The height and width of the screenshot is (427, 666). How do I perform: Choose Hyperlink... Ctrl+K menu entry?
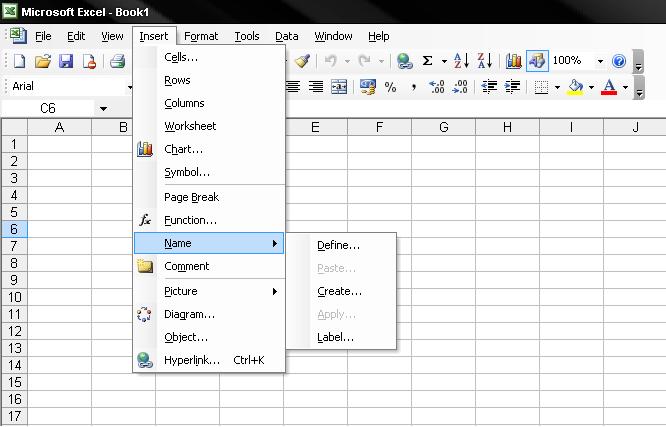pos(209,360)
